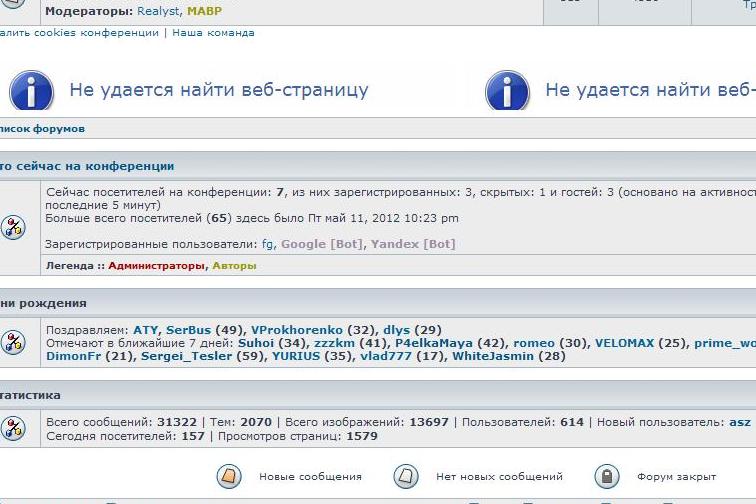Viewport: 756px width, 504px height.
Task: Click the New messages forum icon
Action: (x=229, y=476)
